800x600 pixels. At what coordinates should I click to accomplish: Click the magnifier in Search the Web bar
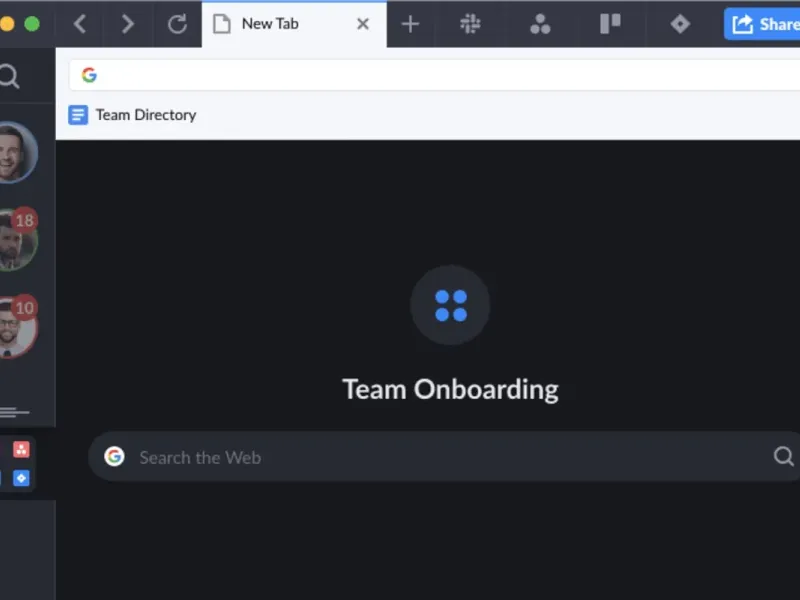pos(783,457)
